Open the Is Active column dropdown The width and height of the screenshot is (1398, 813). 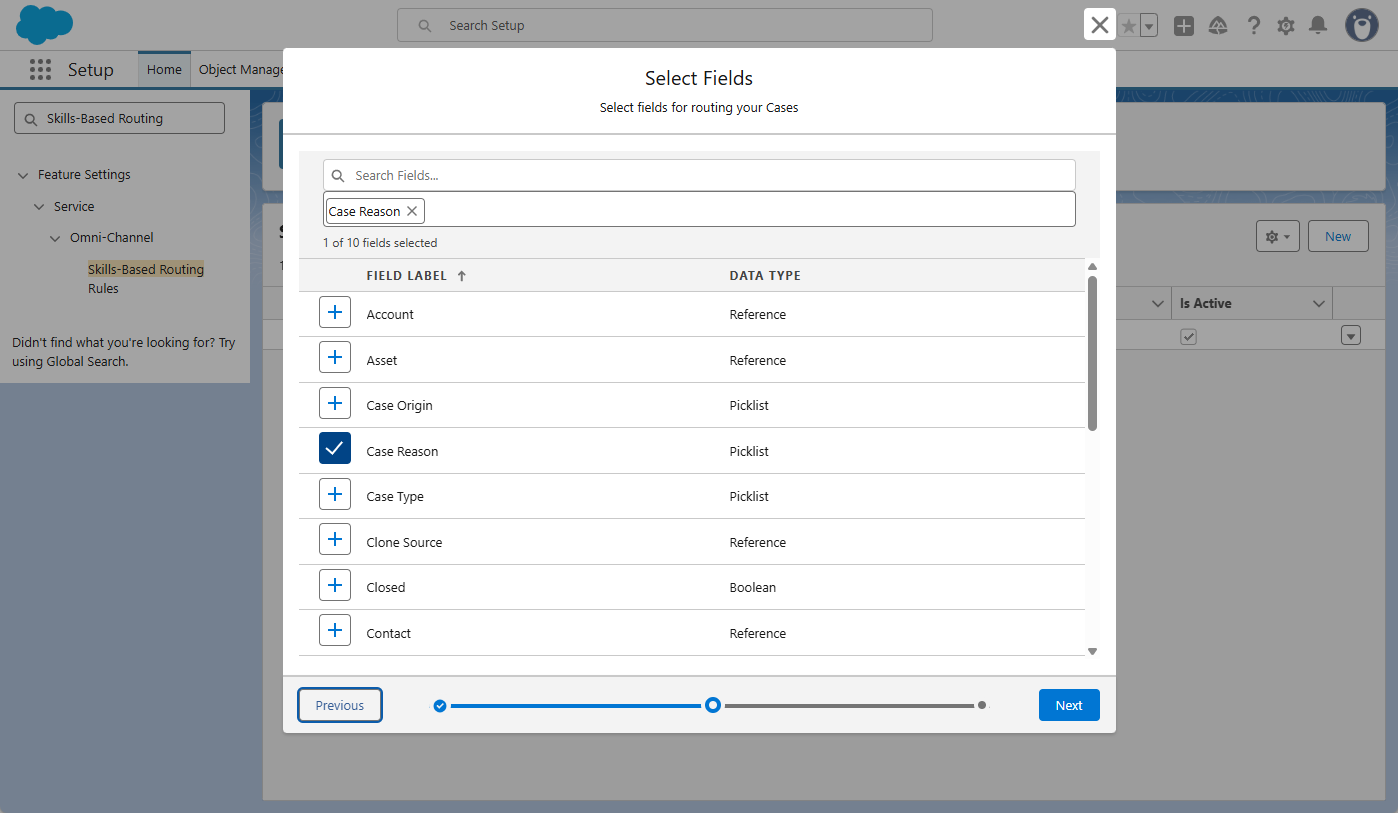1319,304
